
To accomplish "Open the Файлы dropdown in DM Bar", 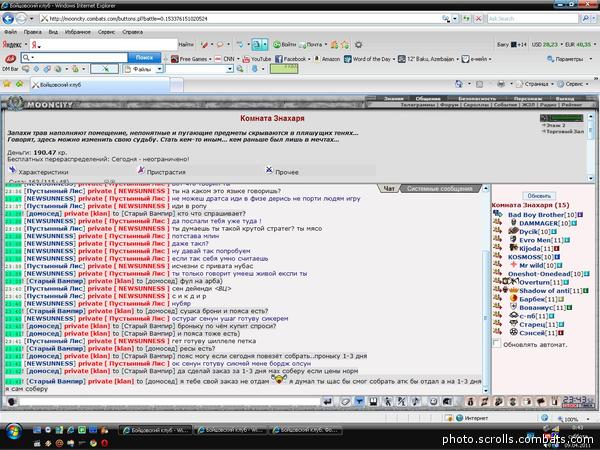I will [x=160, y=69].
